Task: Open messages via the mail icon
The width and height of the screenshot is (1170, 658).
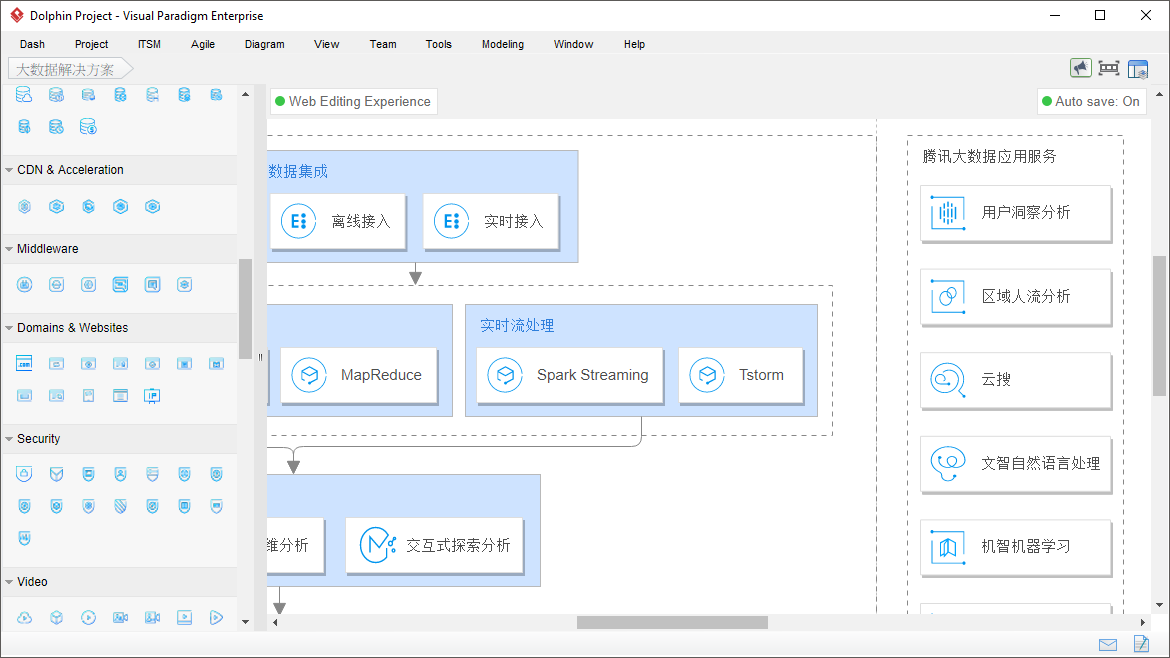Action: [x=1107, y=644]
